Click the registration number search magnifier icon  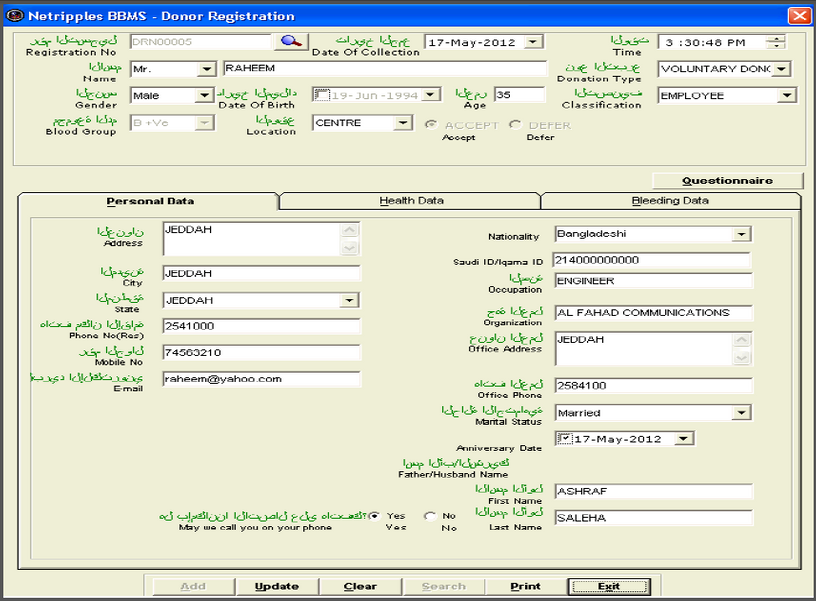[x=291, y=42]
